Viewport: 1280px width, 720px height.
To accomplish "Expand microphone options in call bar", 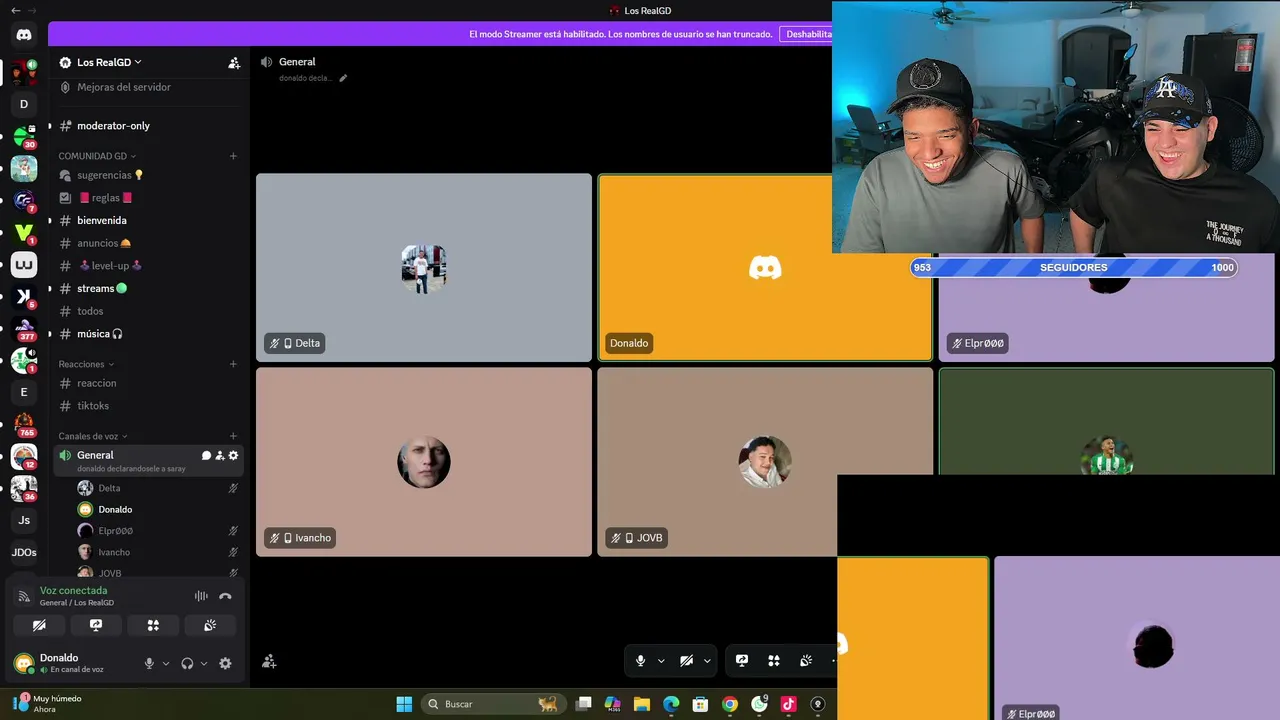I will [661, 660].
